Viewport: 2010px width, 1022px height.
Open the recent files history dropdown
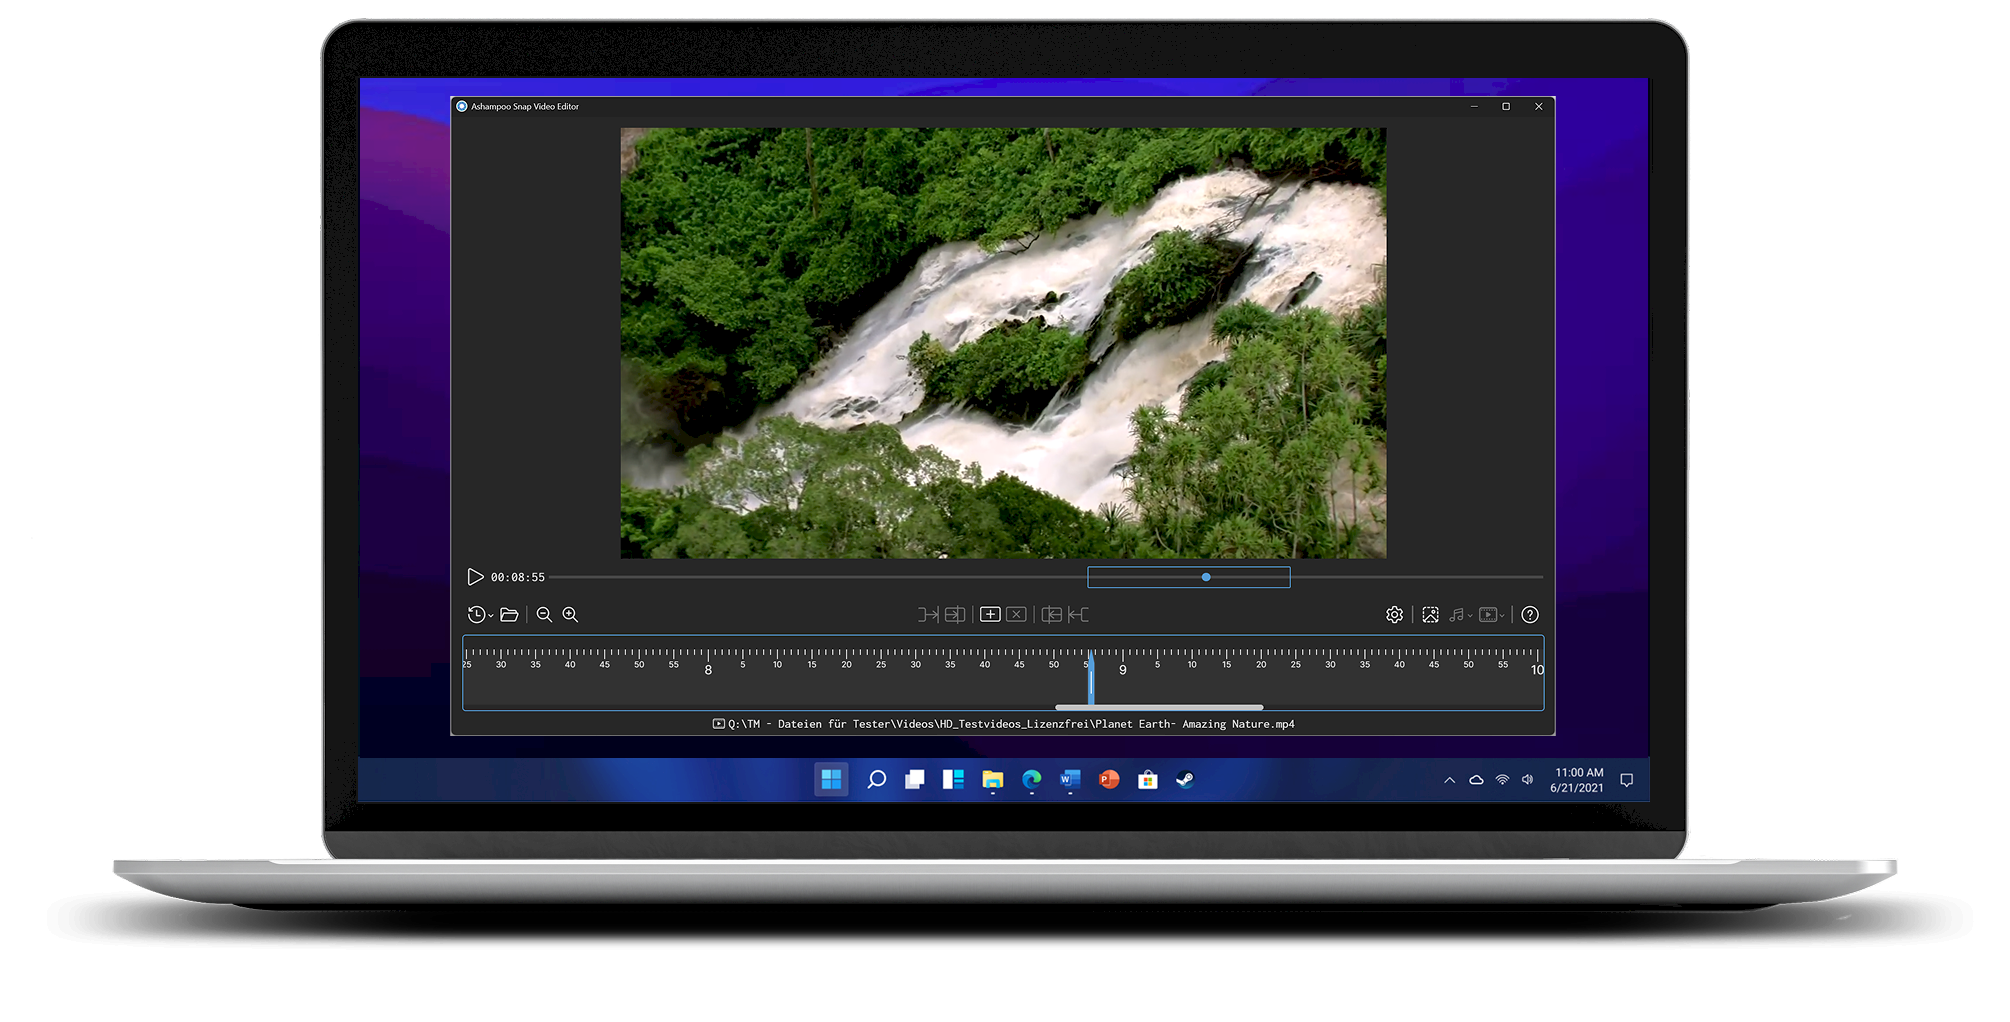[480, 615]
